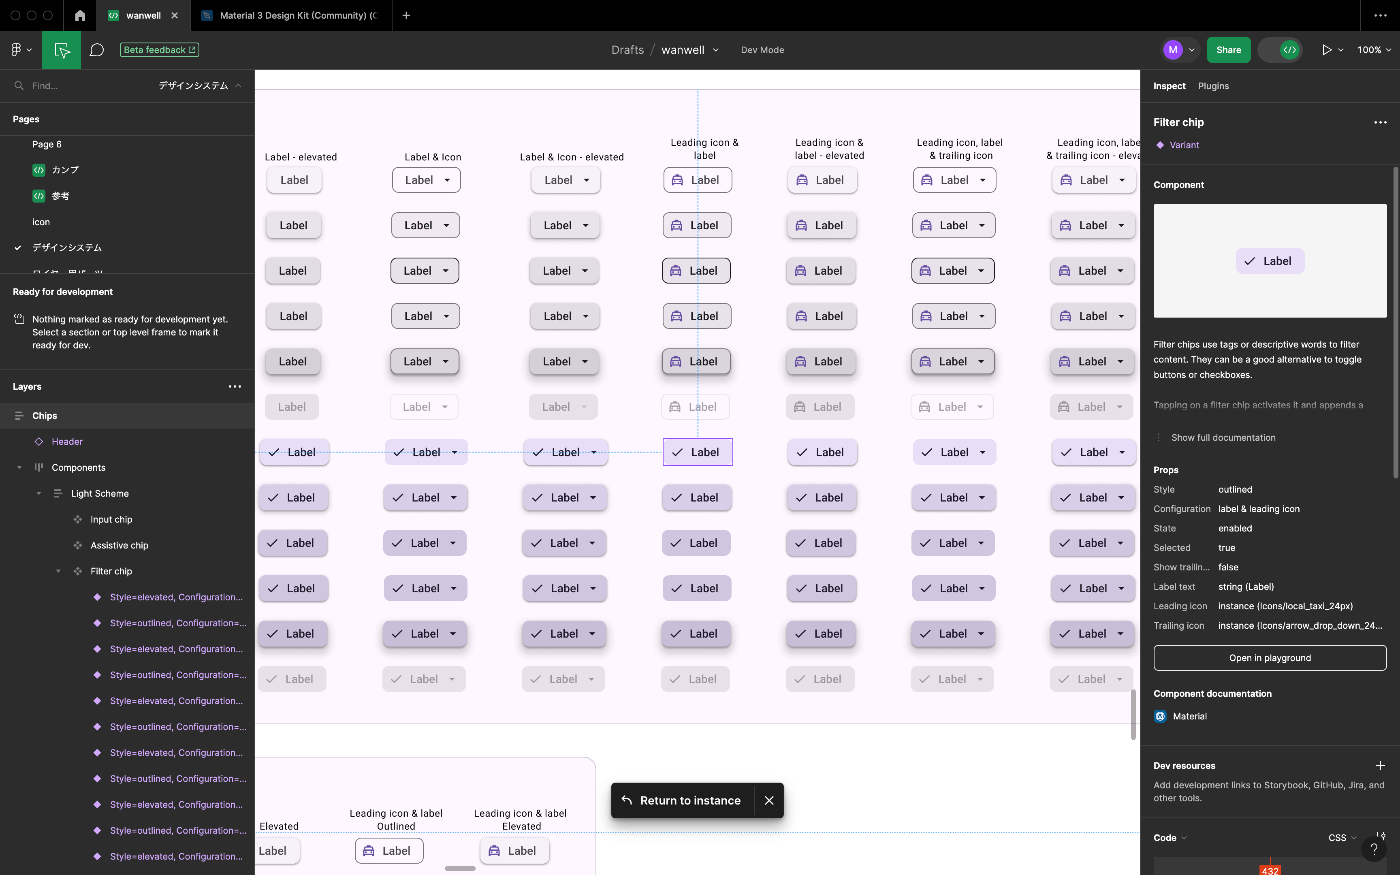This screenshot has width=1400, height=875.
Task: Click the Header component icon in layers
Action: (39, 442)
